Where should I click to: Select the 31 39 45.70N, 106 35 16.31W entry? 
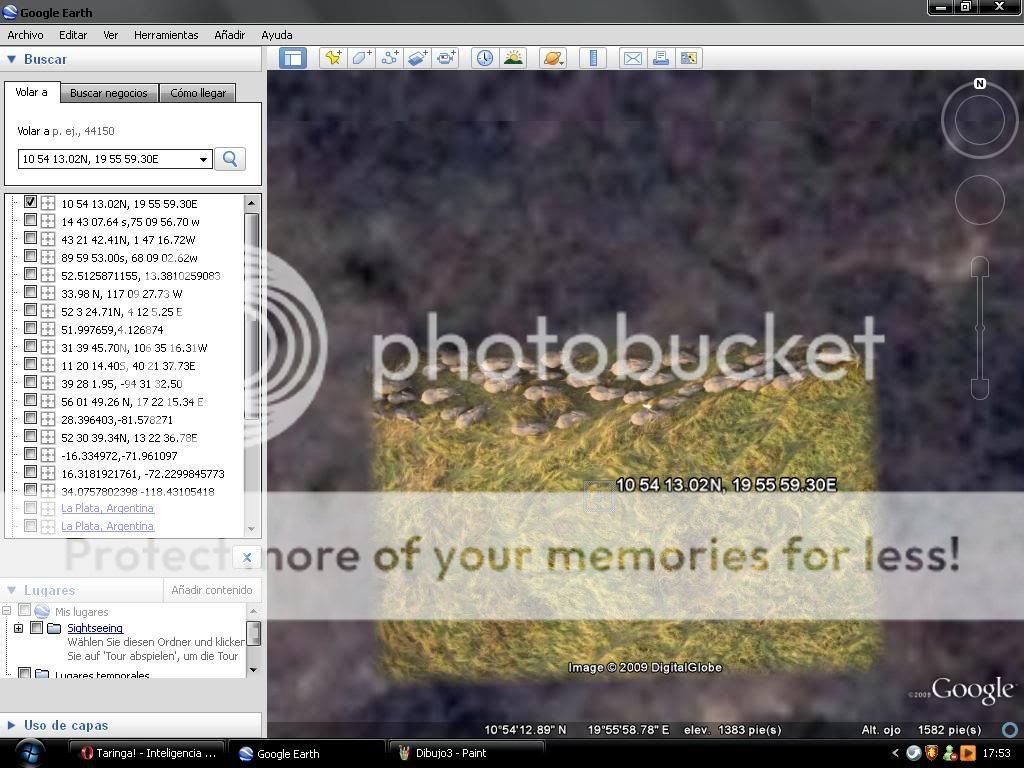point(134,347)
